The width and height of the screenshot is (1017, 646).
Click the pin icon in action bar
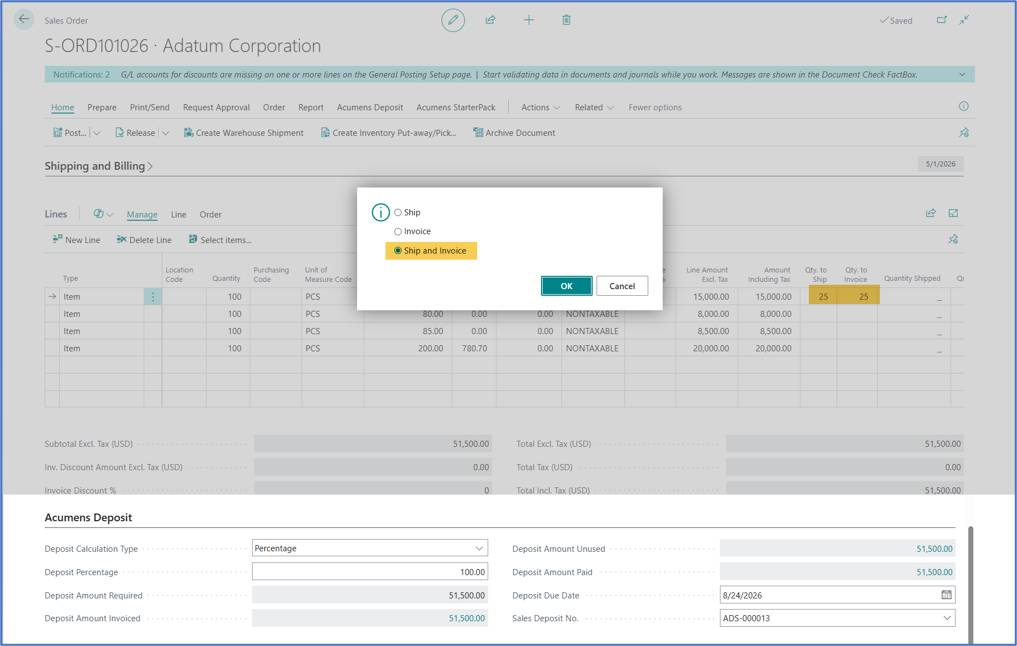tap(964, 132)
